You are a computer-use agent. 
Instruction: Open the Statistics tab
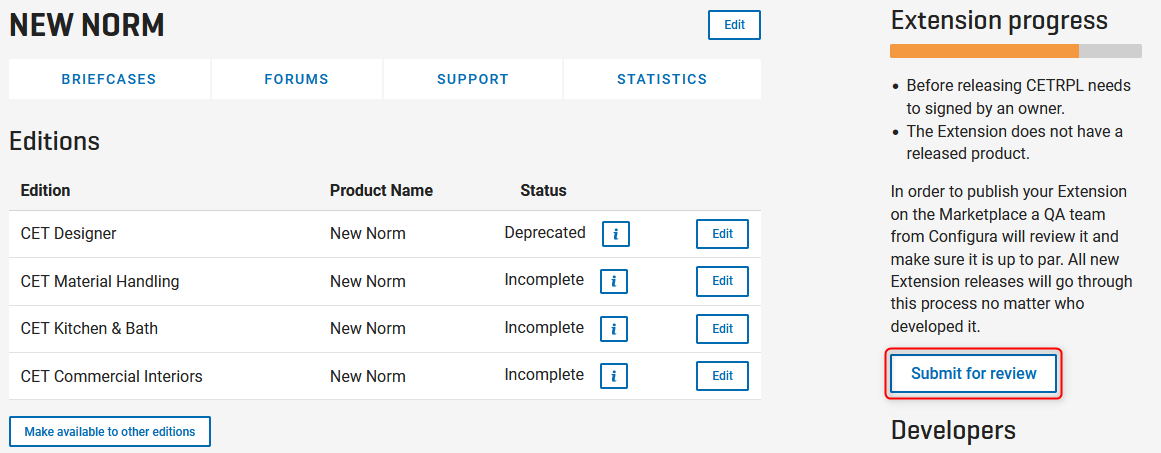(662, 79)
